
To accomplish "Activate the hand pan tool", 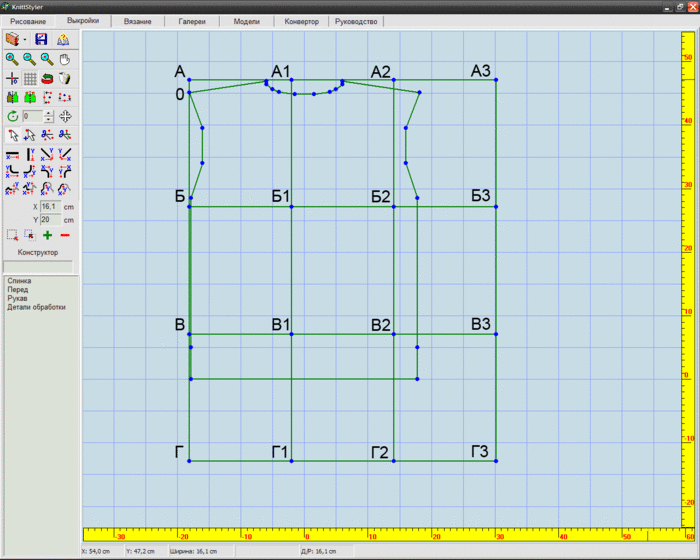I will (x=65, y=59).
